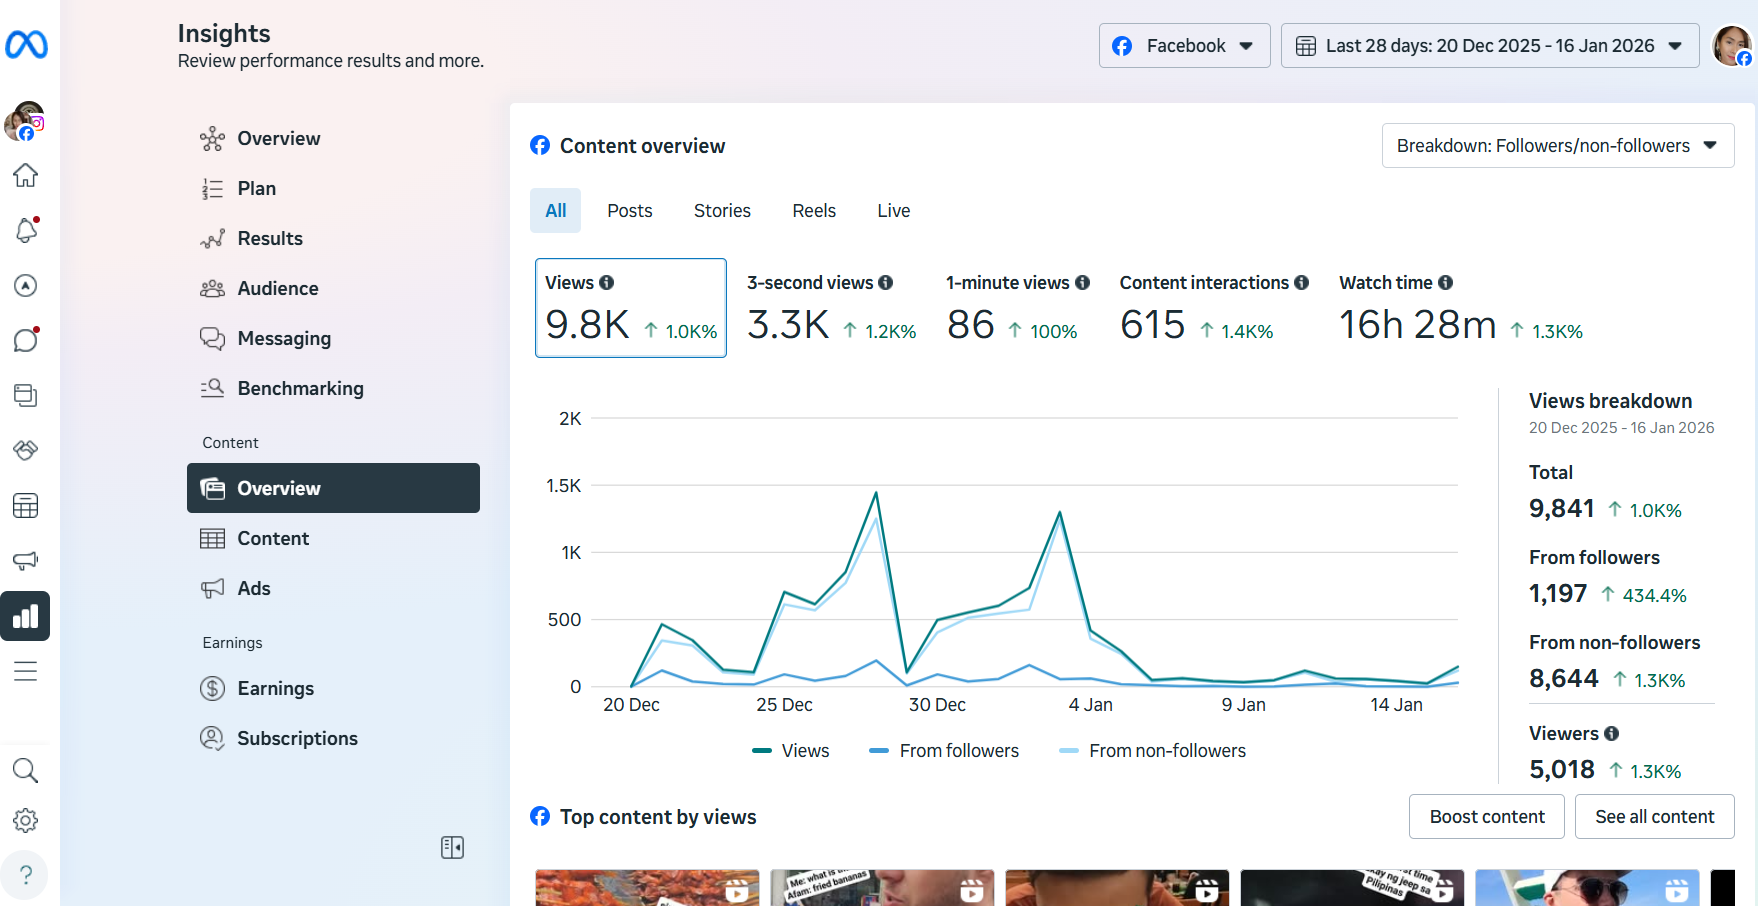Open the Home icon in left rail
Image resolution: width=1758 pixels, height=906 pixels.
(26, 176)
